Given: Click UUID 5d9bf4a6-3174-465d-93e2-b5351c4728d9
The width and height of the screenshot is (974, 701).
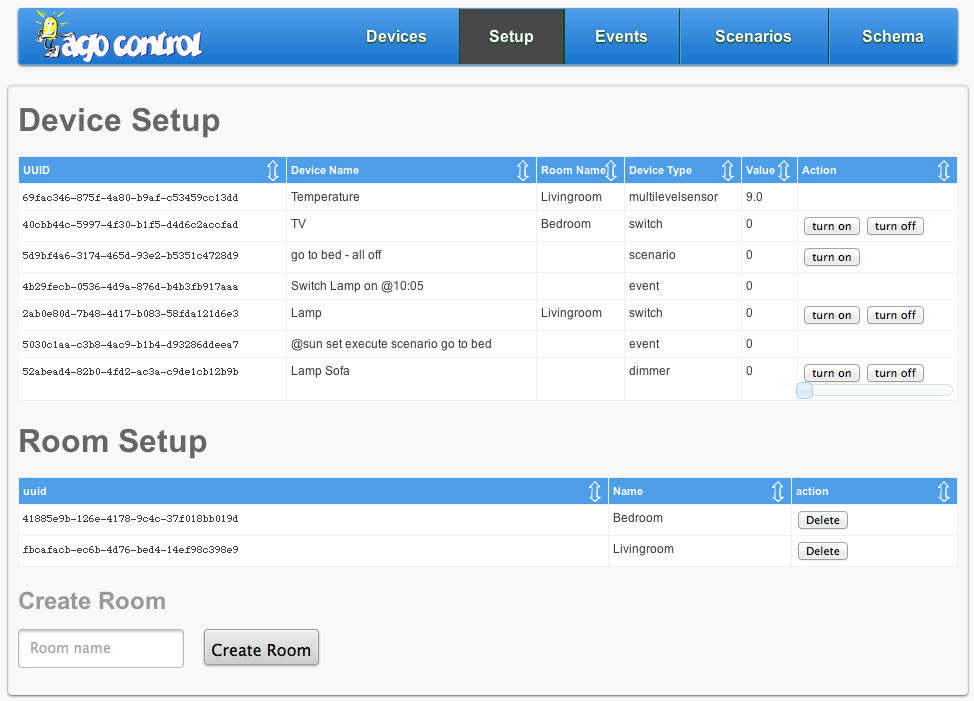Looking at the screenshot, I should pyautogui.click(x=130, y=255).
